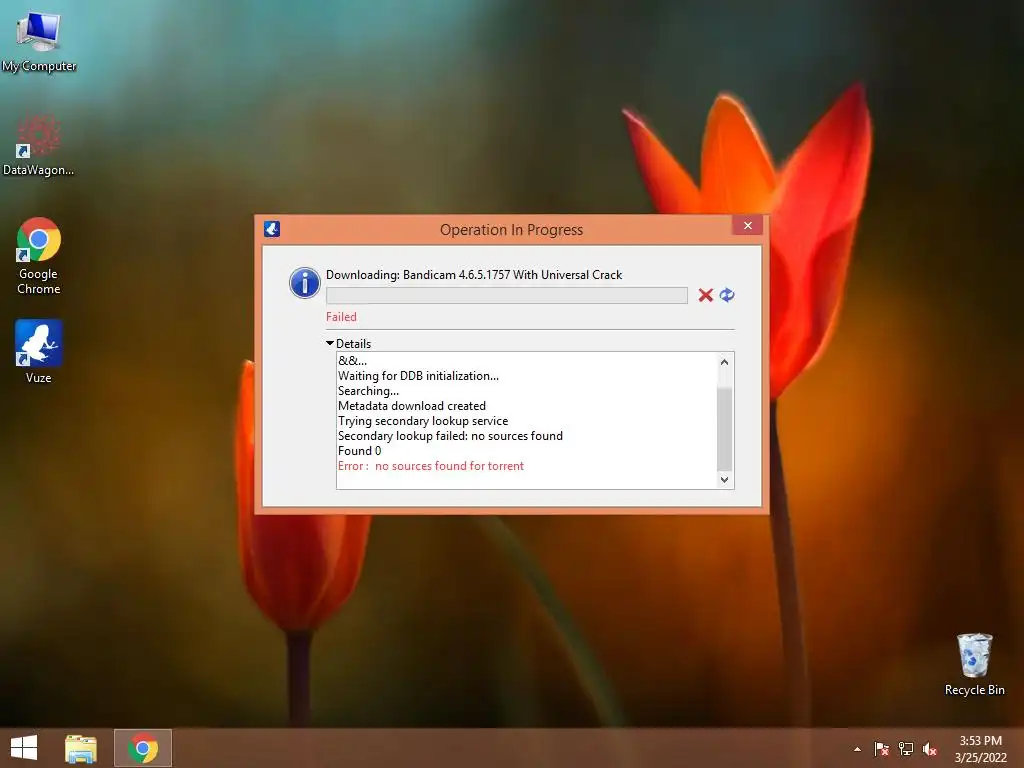The height and width of the screenshot is (768, 1024).
Task: Show hidden system tray icons
Action: click(857, 749)
